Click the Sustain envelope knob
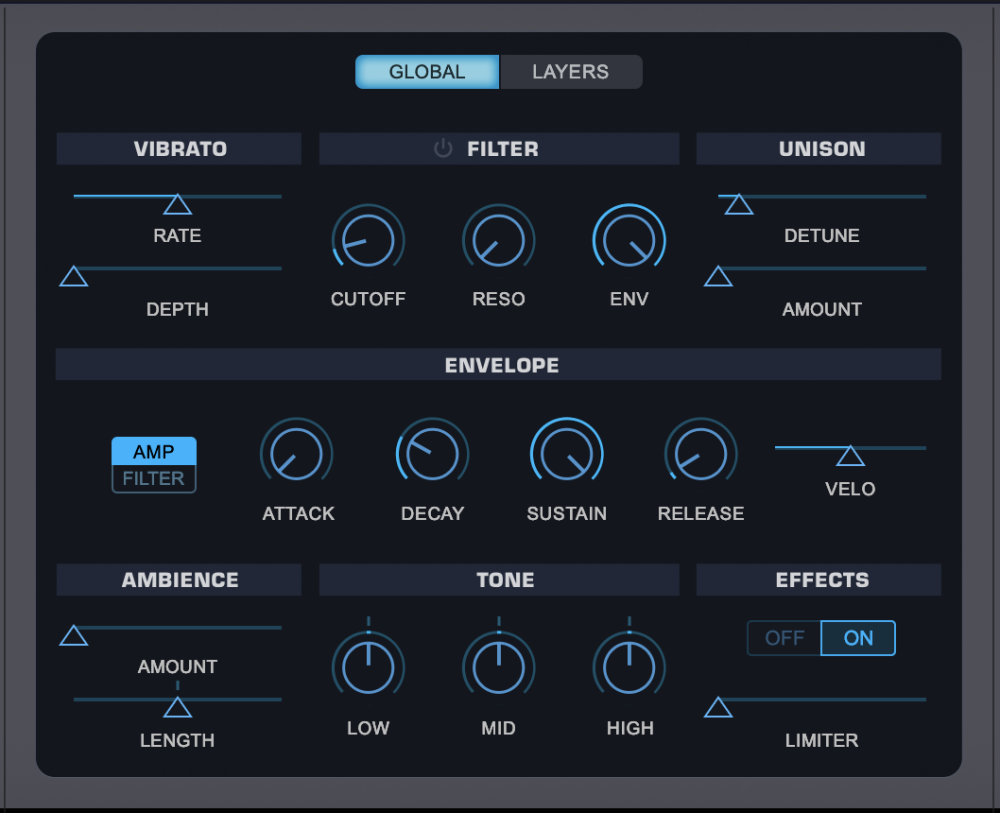 (566, 454)
